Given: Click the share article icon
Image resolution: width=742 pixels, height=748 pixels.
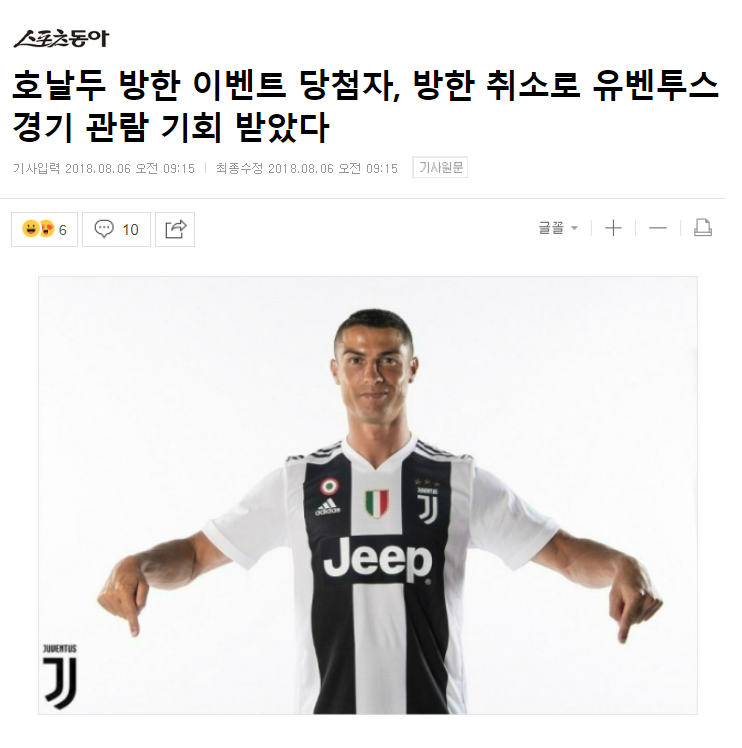Looking at the screenshot, I should tap(175, 229).
